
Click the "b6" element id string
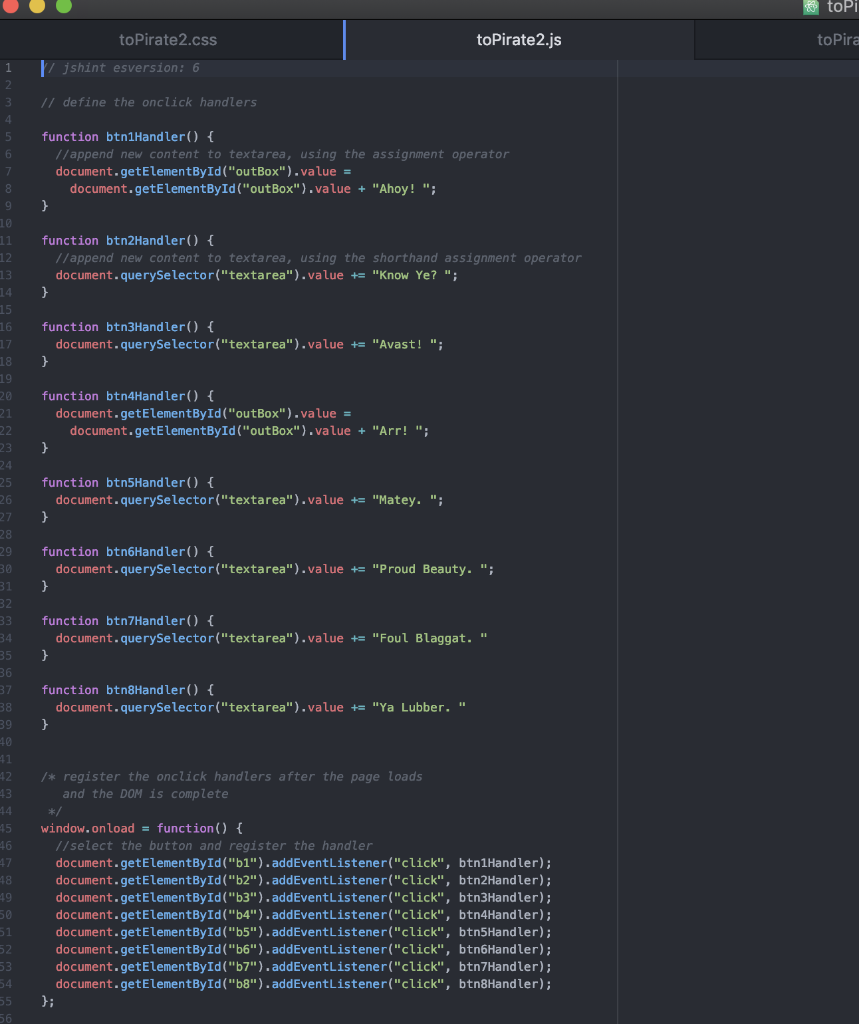tap(242, 950)
